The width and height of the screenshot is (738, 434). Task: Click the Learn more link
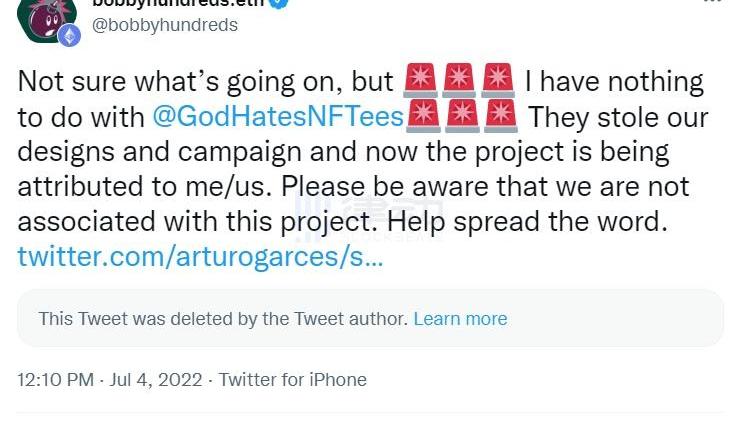(x=460, y=319)
